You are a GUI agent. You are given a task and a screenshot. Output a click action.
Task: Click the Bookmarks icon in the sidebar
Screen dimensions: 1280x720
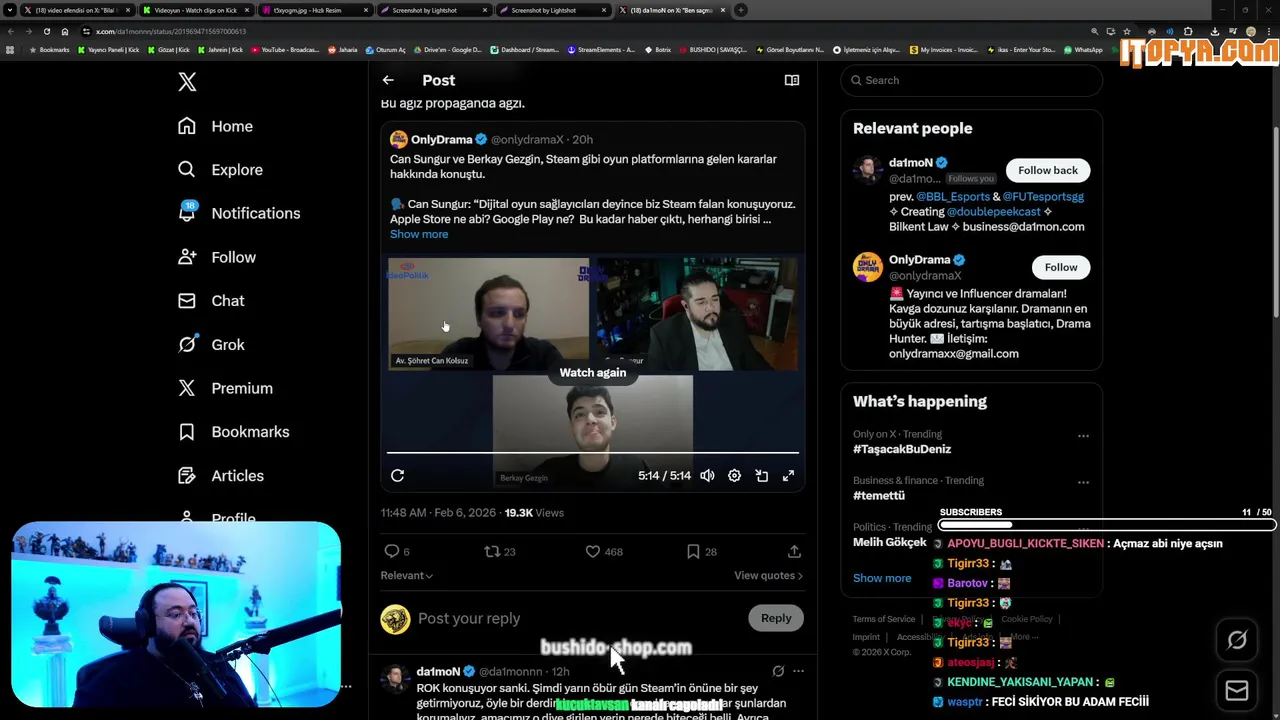(x=187, y=432)
